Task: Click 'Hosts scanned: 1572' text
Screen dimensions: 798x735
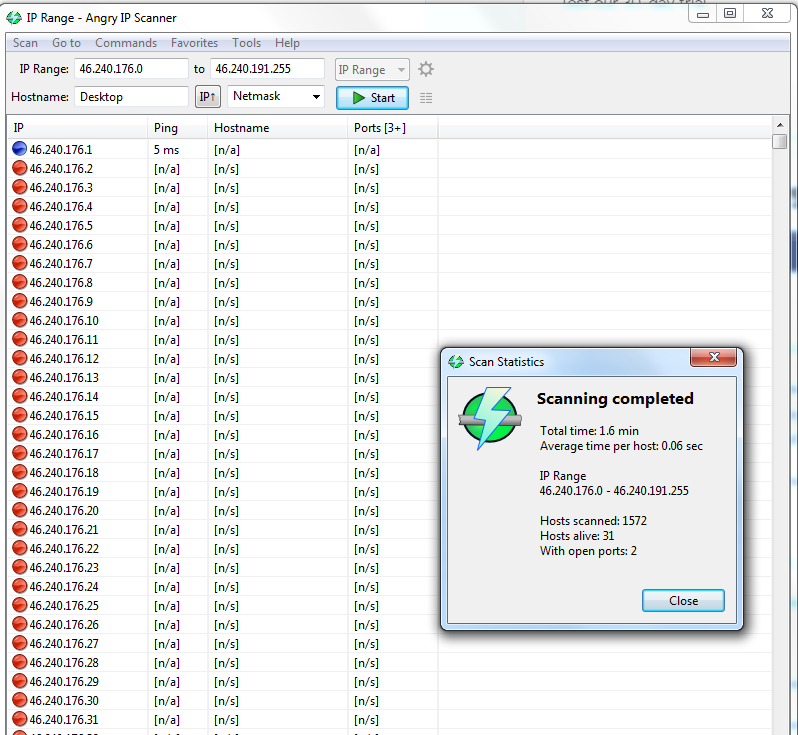Action: (x=593, y=521)
